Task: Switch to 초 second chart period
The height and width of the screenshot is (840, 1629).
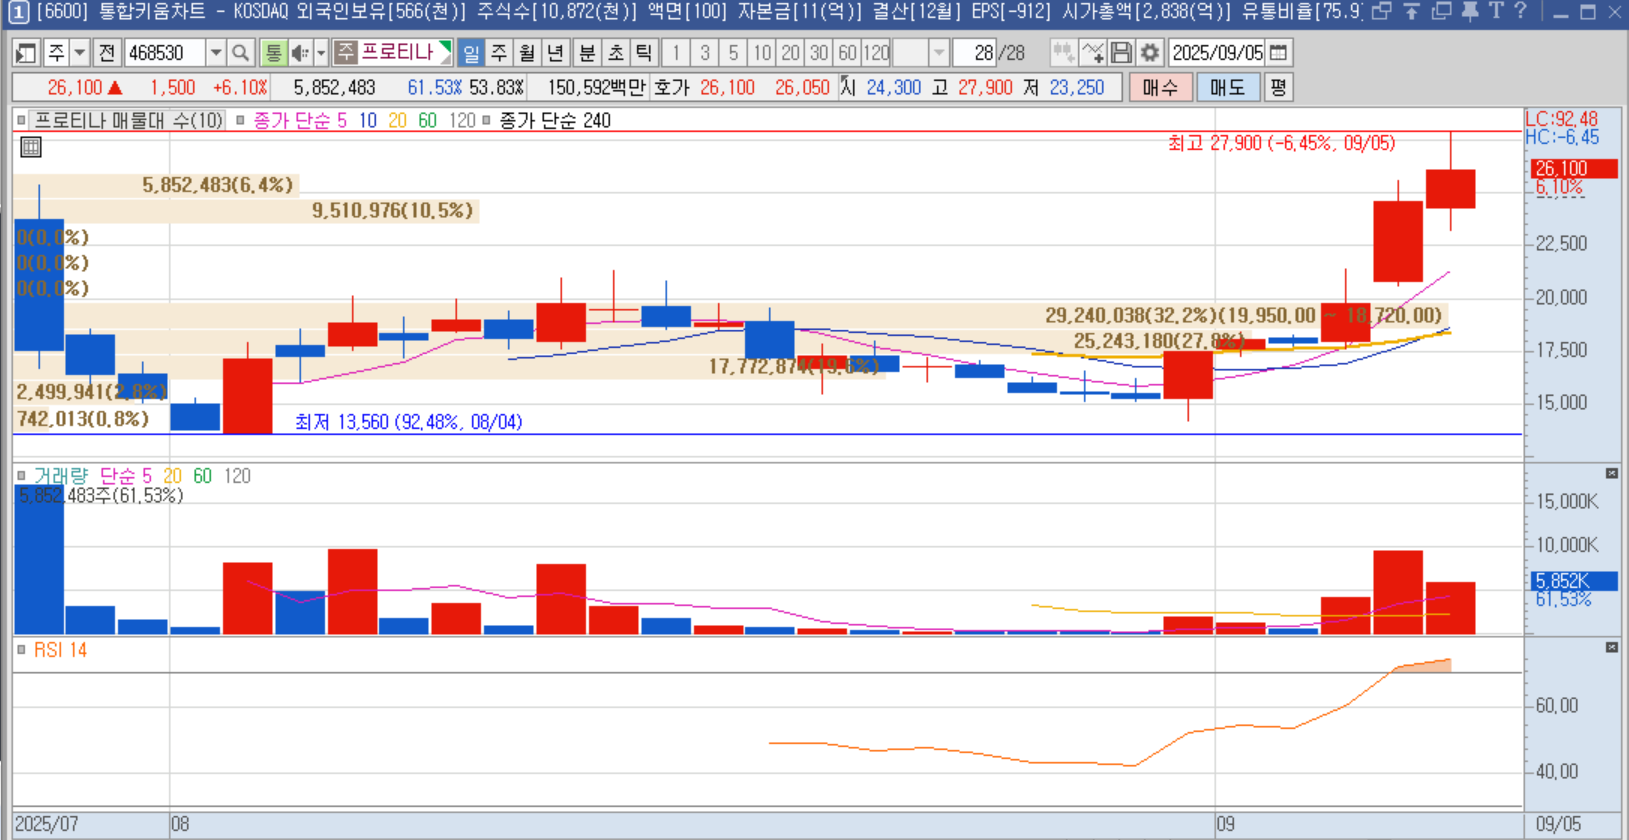Action: click(616, 52)
